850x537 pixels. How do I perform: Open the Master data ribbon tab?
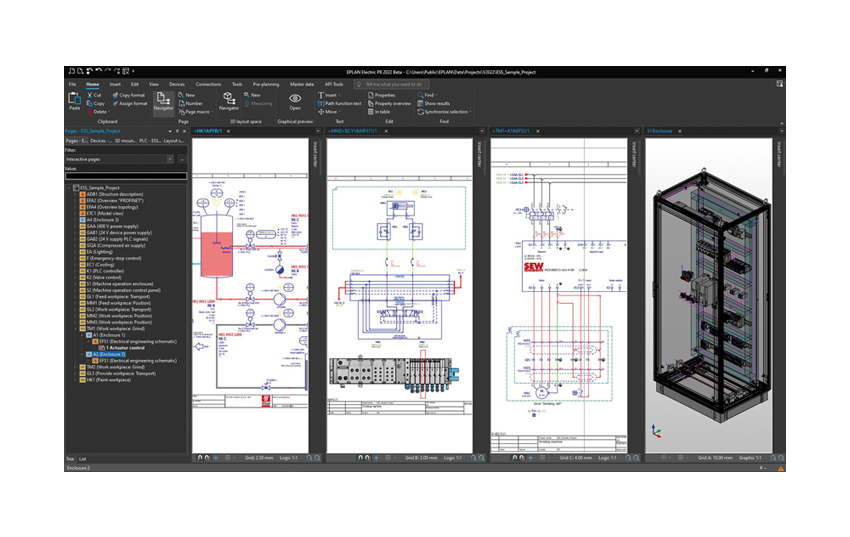tap(301, 84)
